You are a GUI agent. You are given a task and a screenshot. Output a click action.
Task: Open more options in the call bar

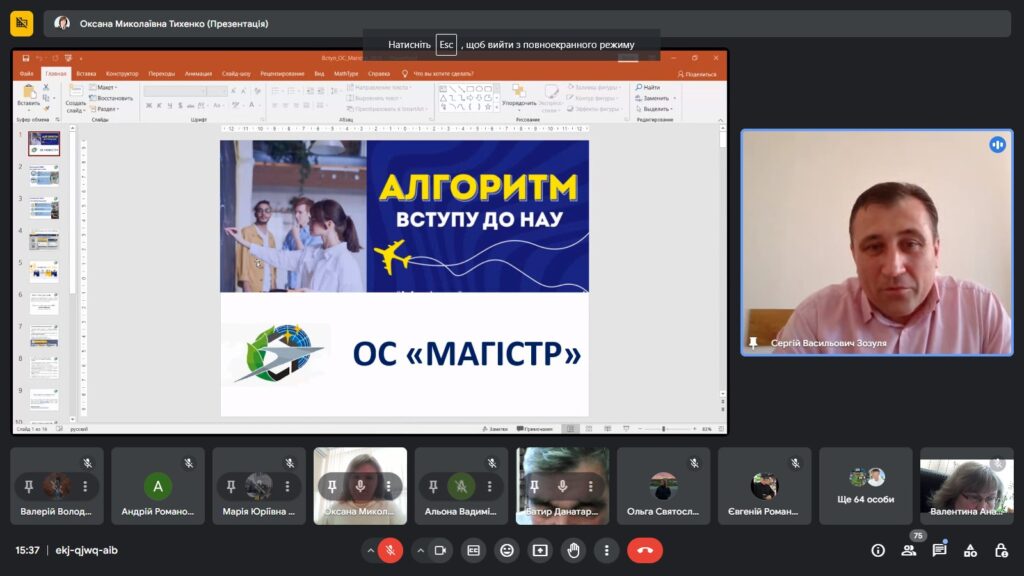click(606, 550)
